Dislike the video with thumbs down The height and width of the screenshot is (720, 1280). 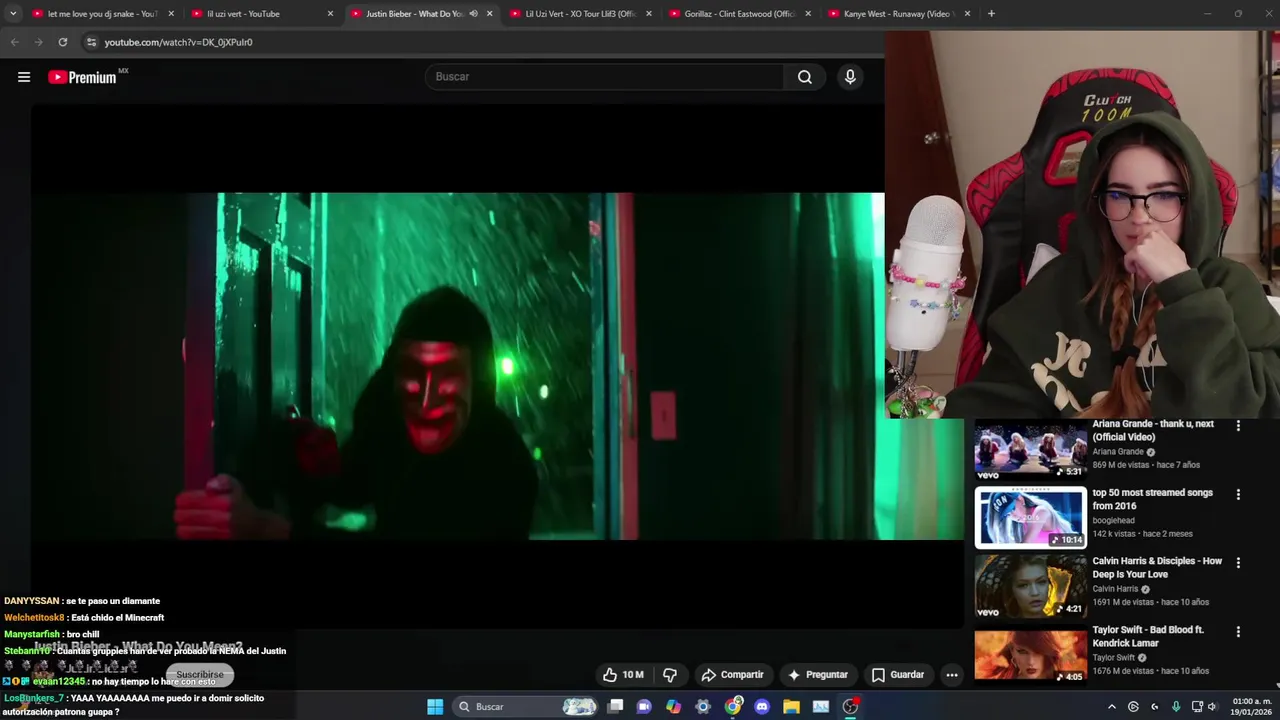coord(670,675)
